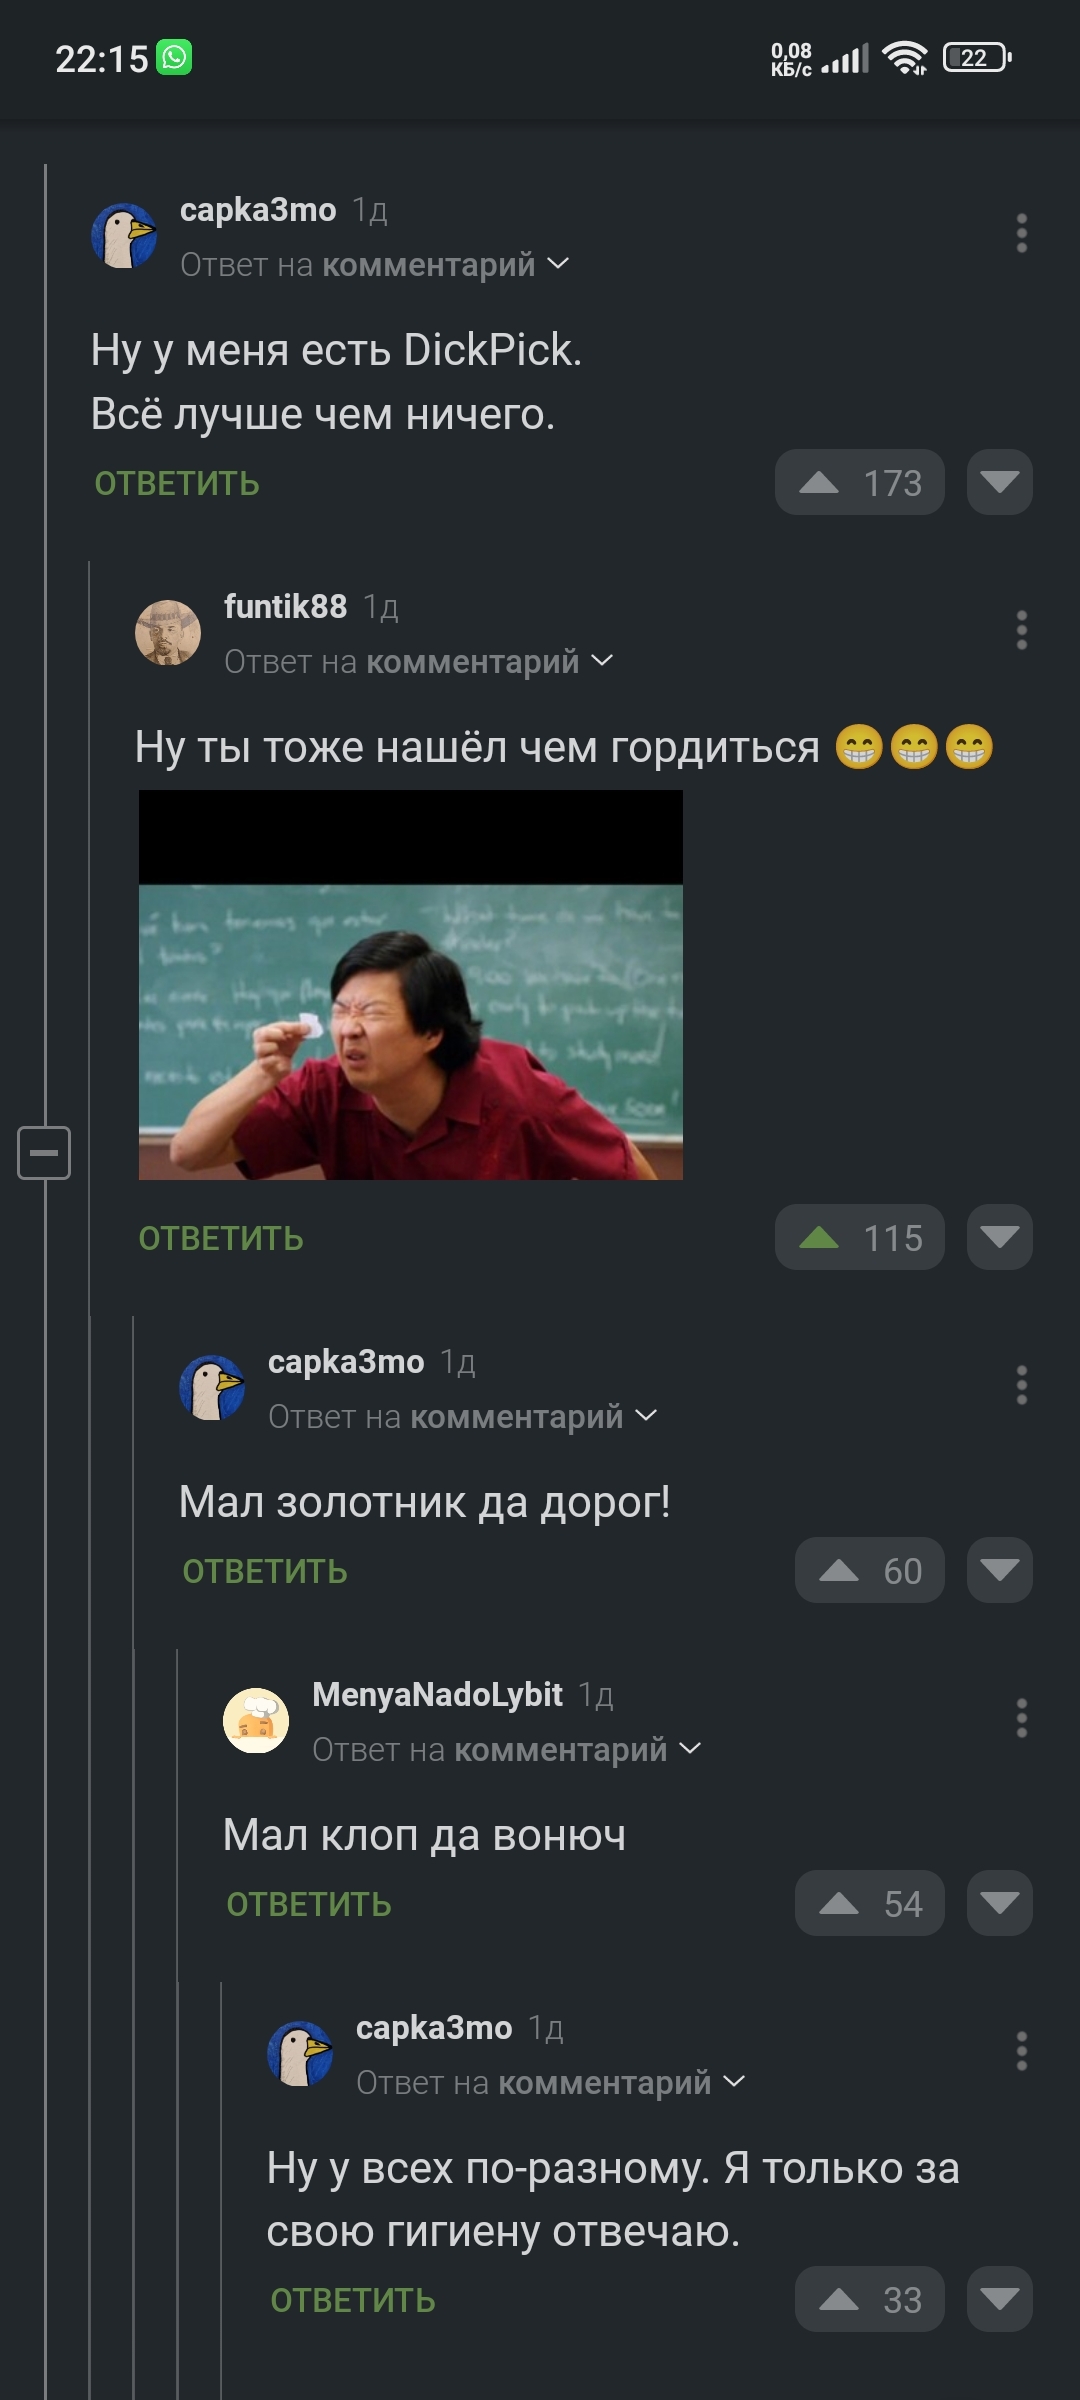This screenshot has width=1080, height=2400.
Task: Open MenyaNadoLybit's username profile link
Action: [437, 1695]
